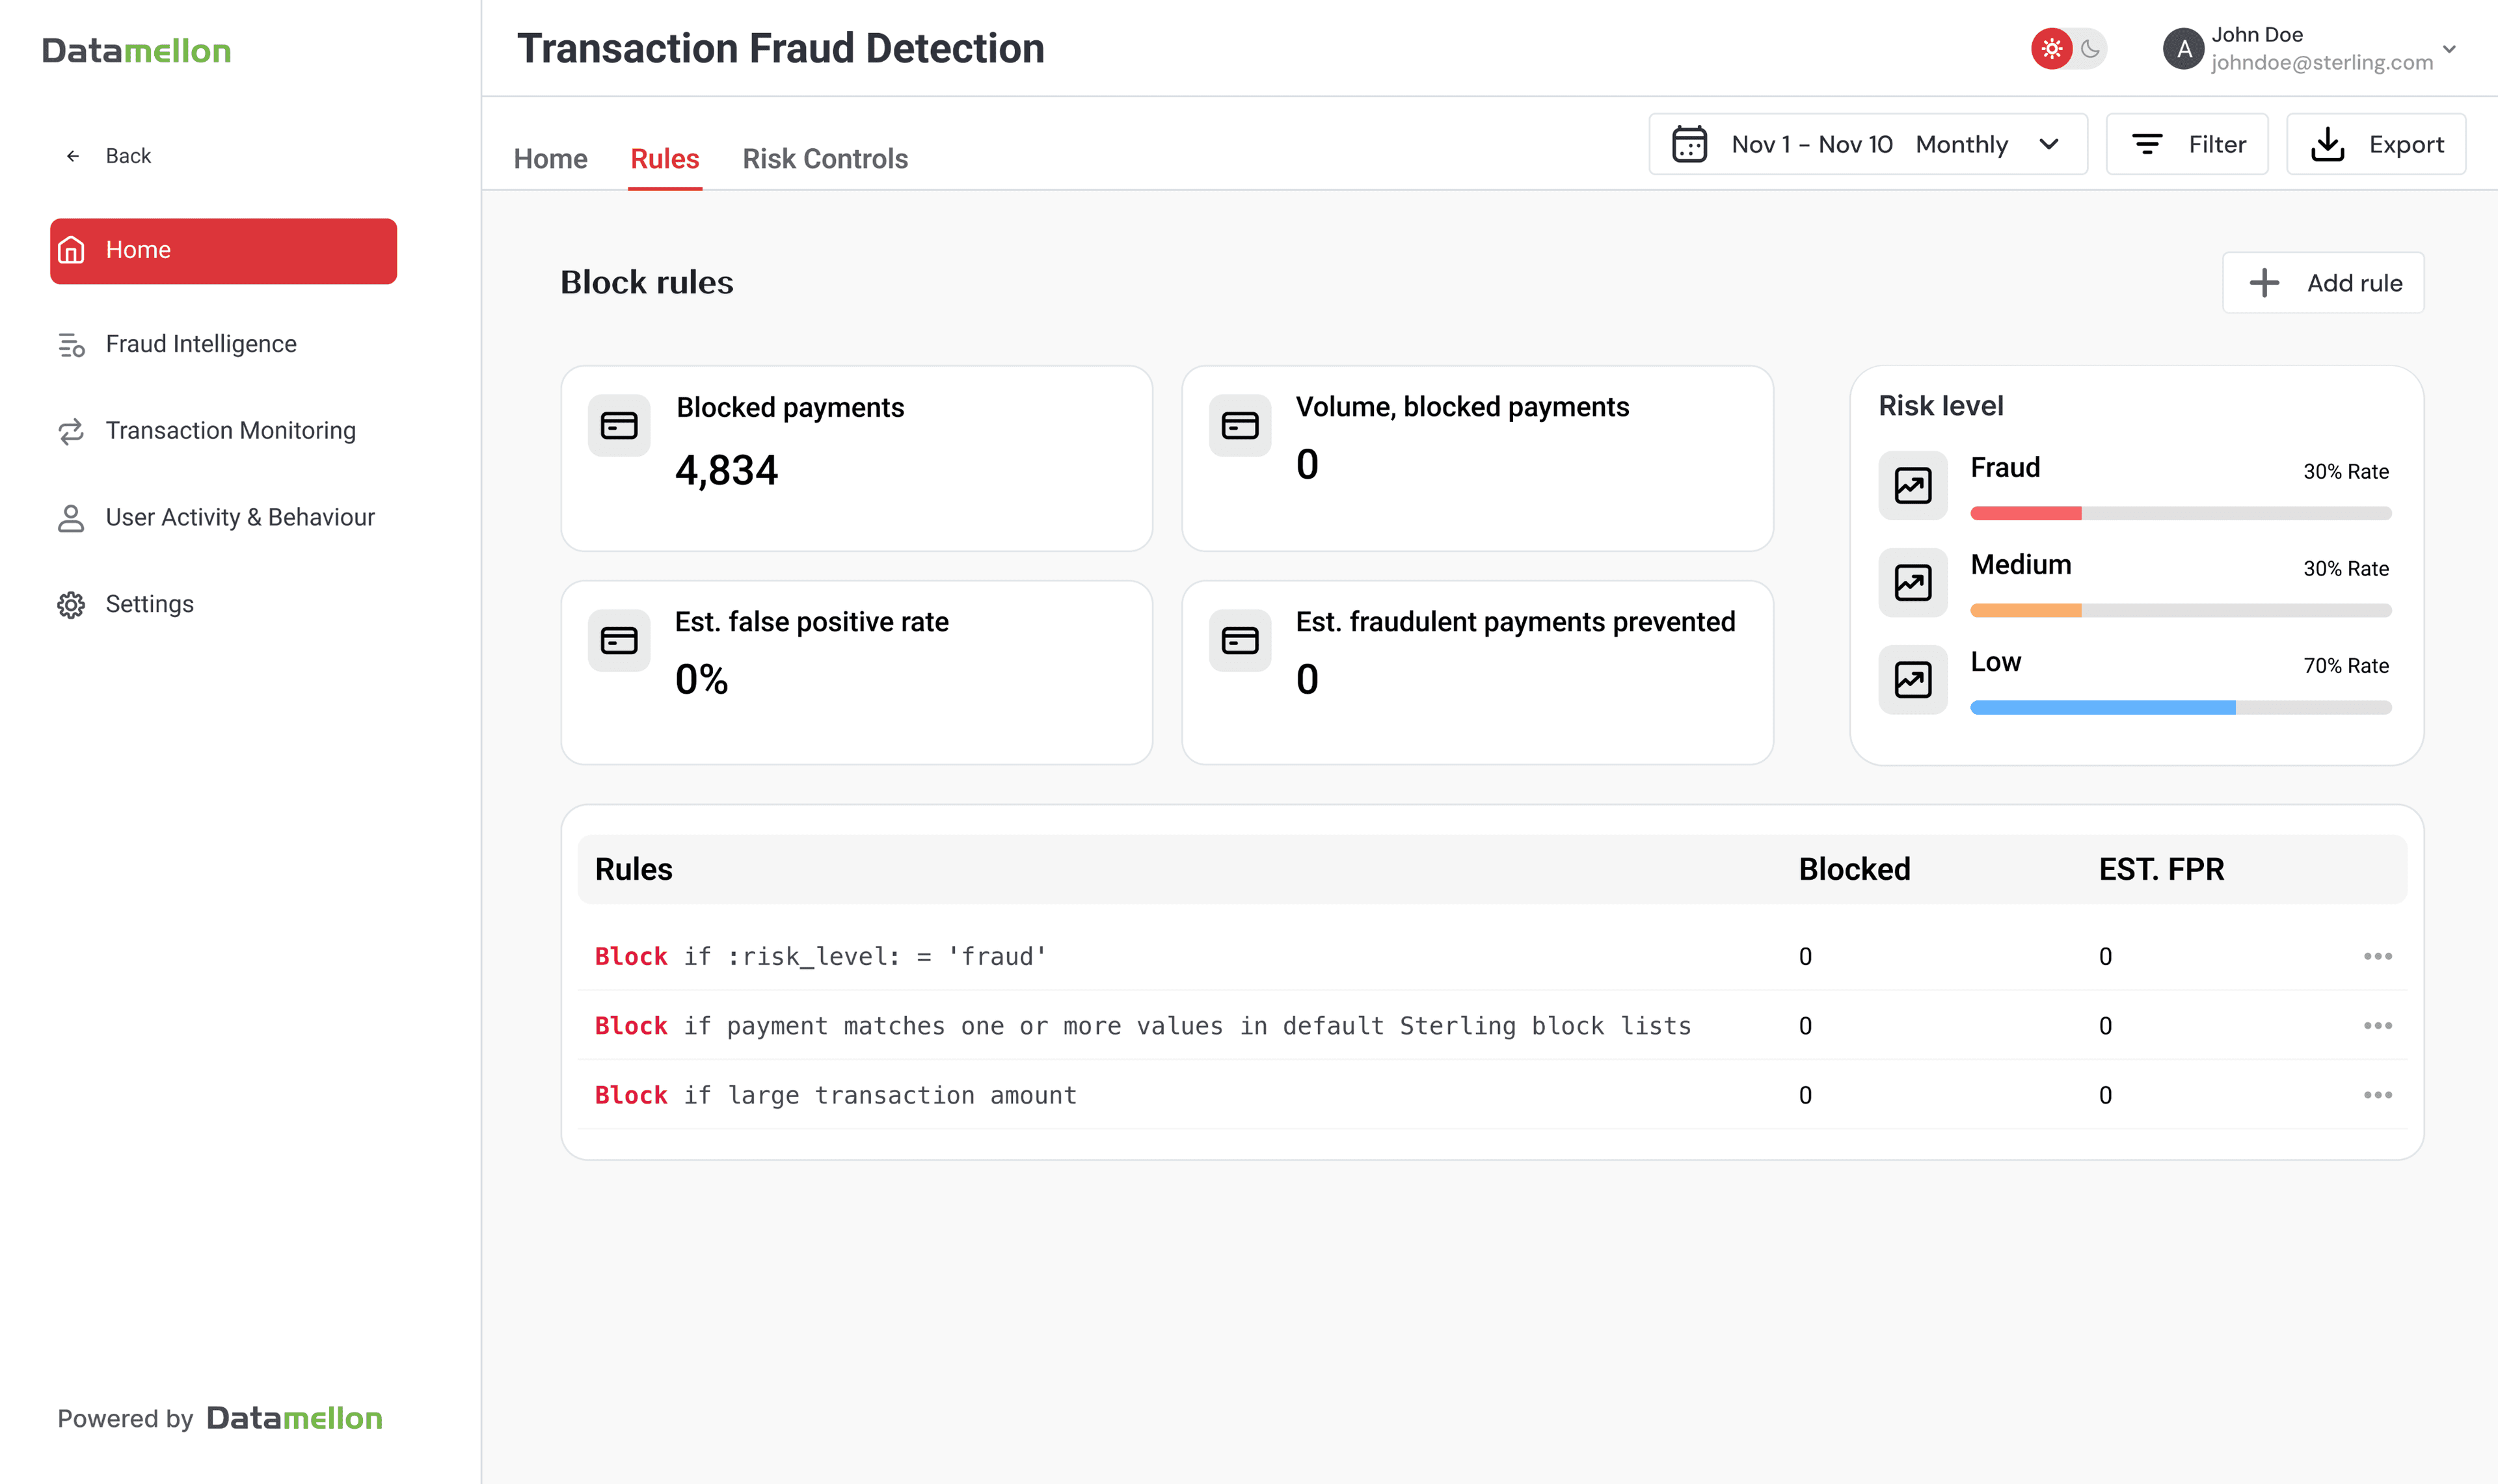Click the back arrow above the sidebar menu
Viewport: 2498px width, 1484px height.
pos(72,155)
